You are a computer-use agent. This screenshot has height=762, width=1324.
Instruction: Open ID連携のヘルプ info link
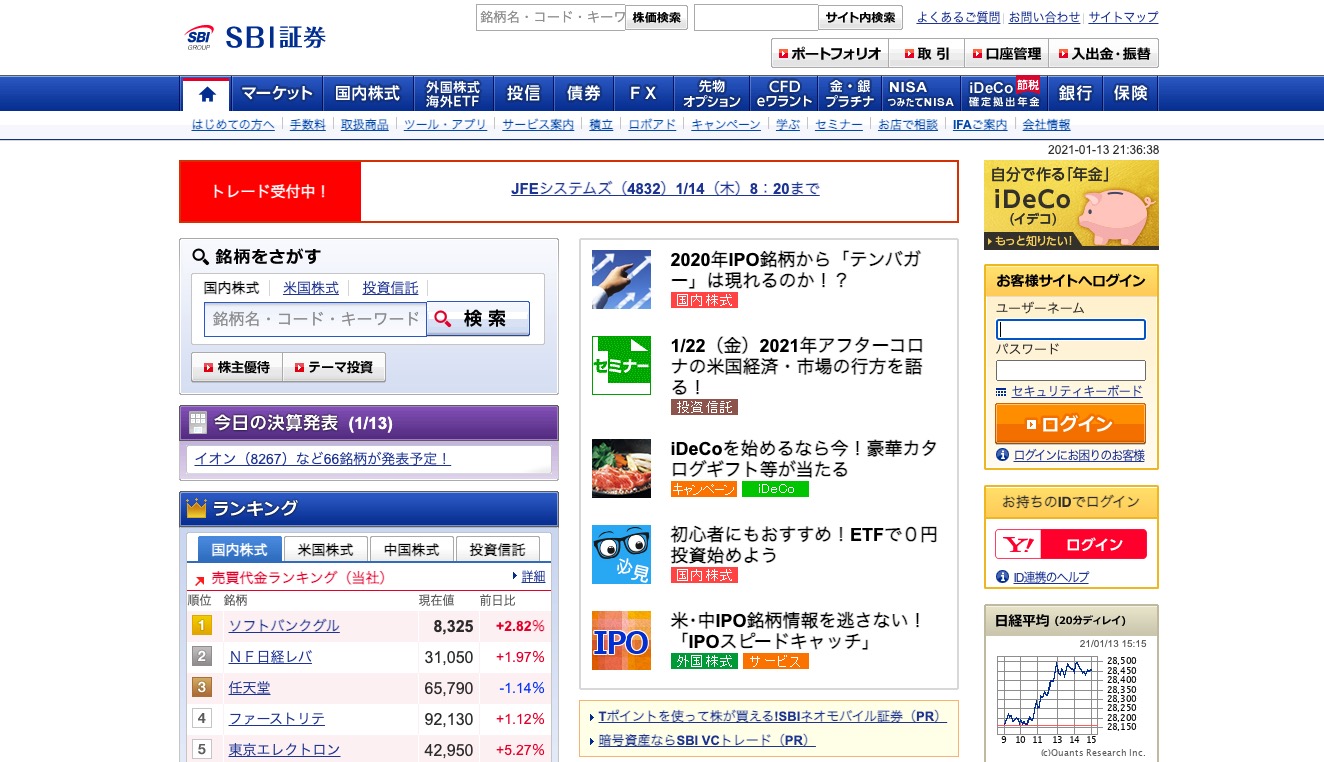point(1051,577)
